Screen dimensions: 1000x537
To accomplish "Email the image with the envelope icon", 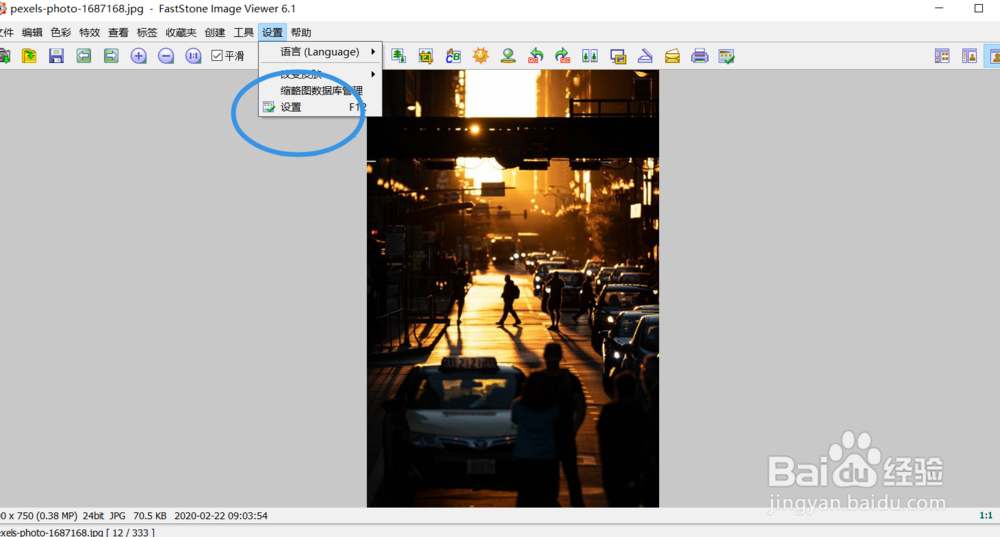I will point(672,56).
